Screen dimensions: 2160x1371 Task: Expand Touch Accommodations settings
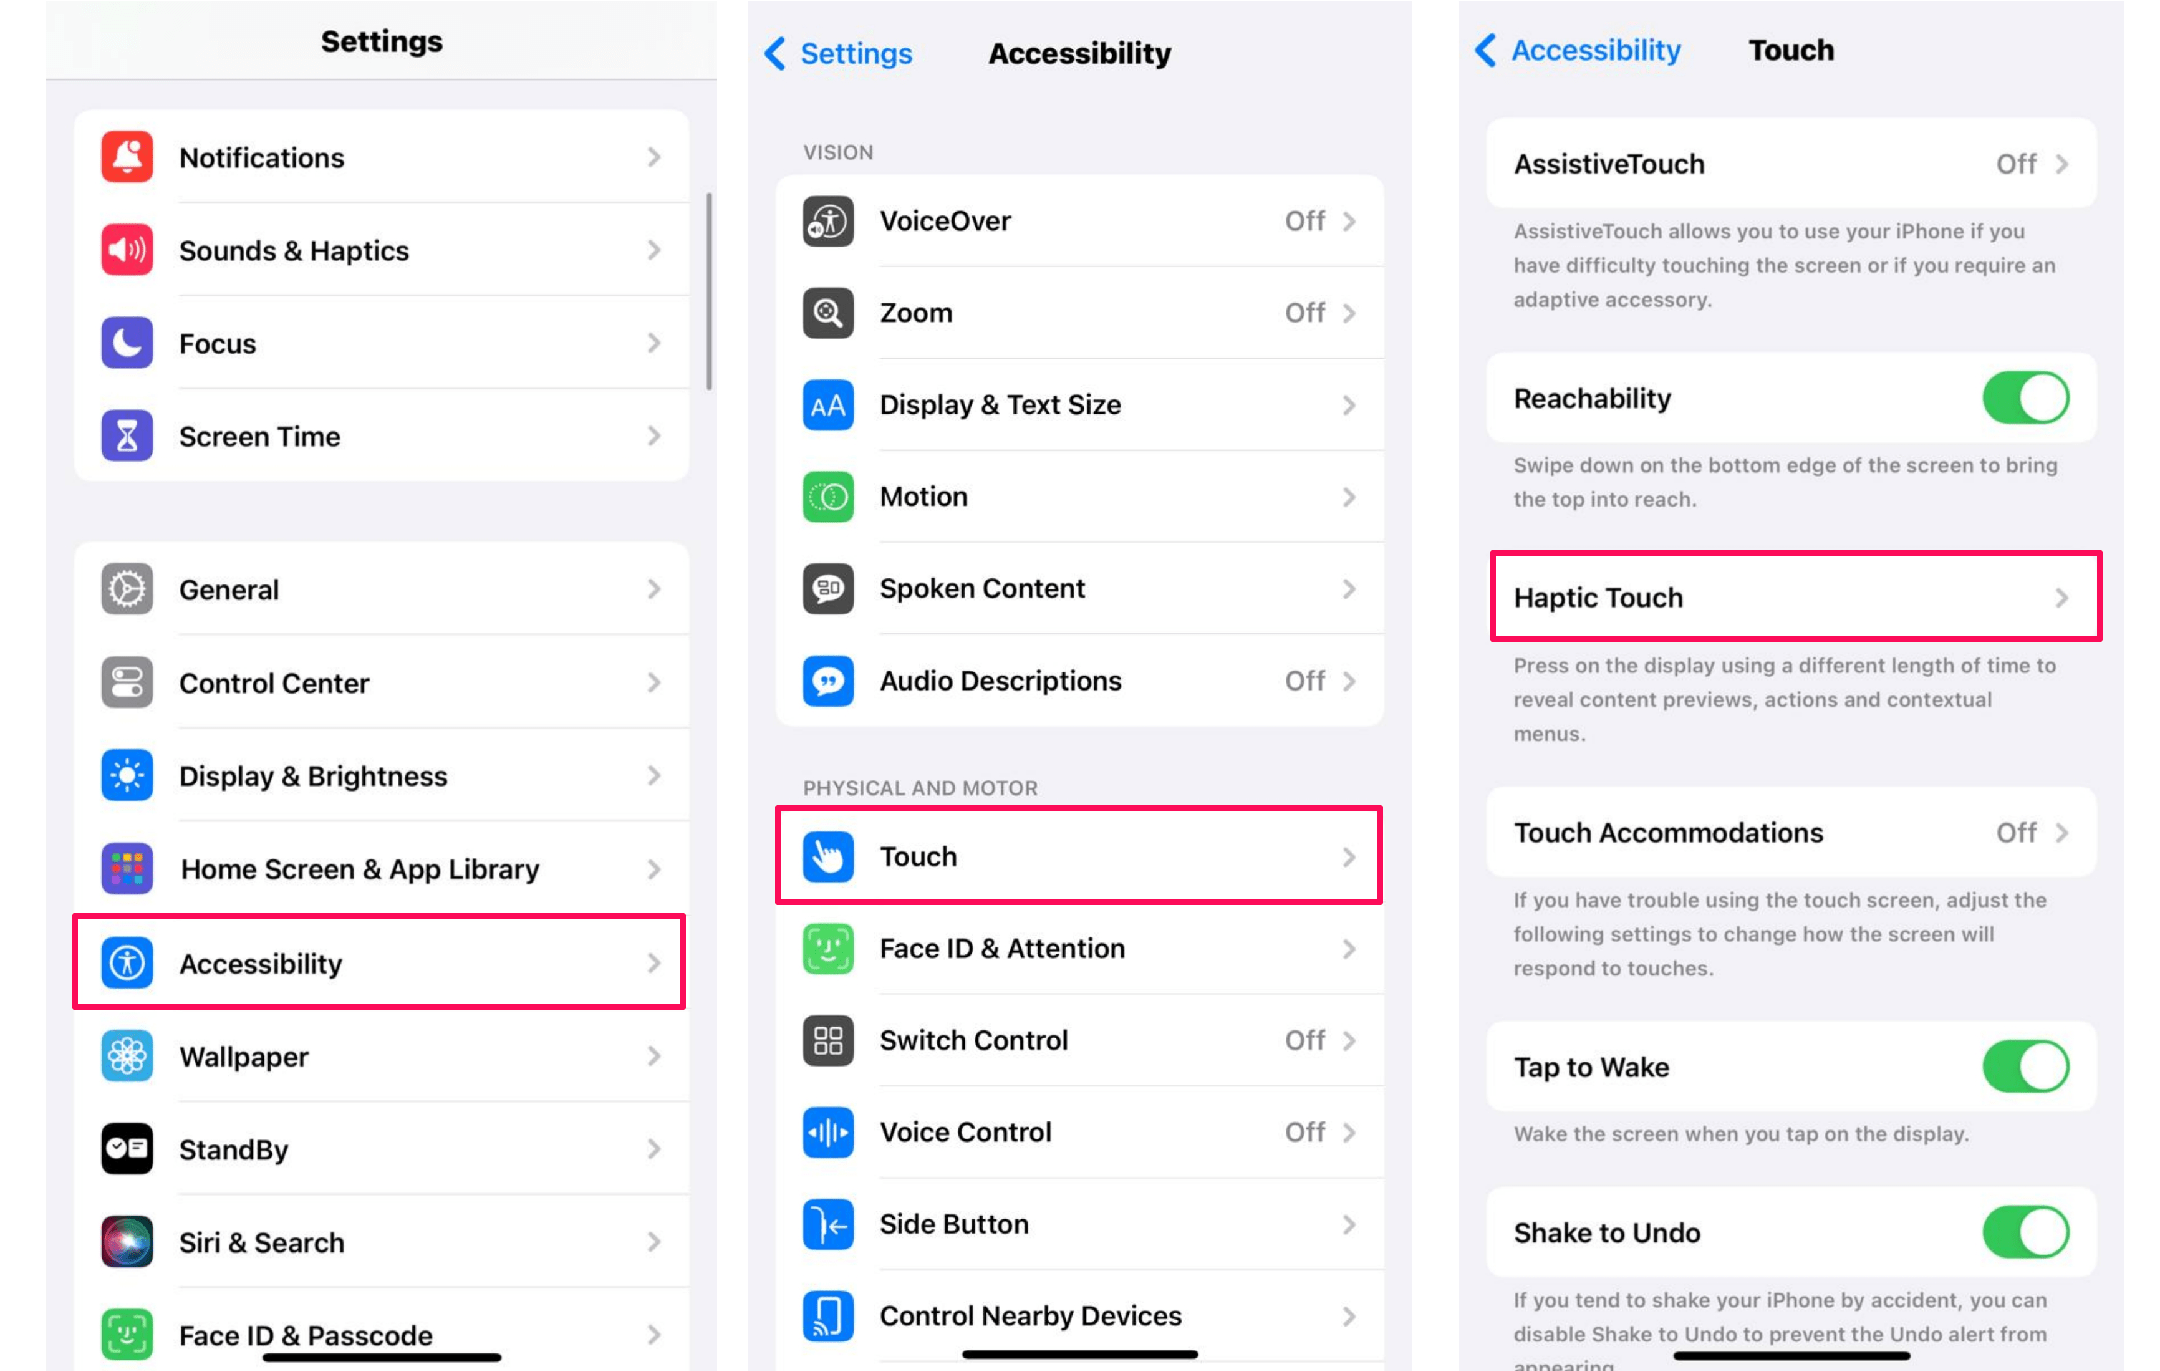pos(1795,831)
